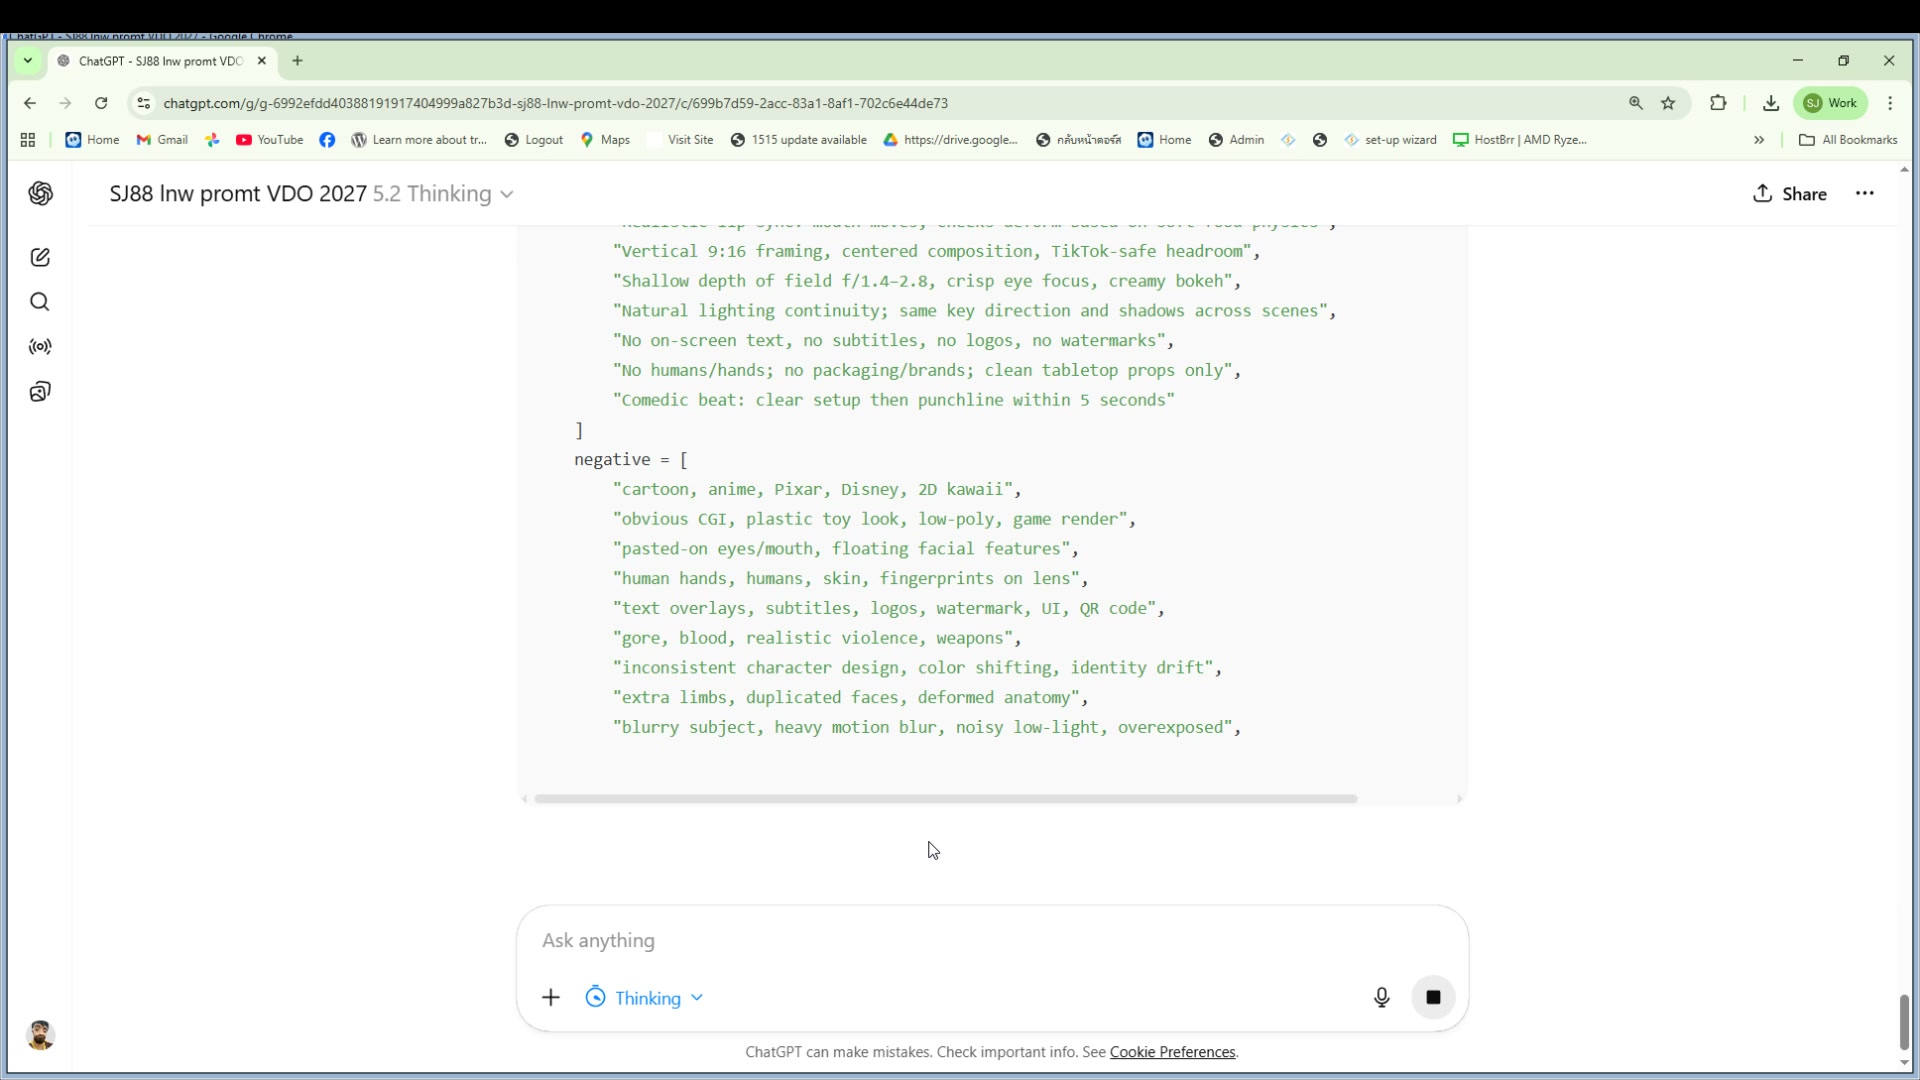Open Chrome downloads from the toolbar
The image size is (1920, 1080).
1771,103
